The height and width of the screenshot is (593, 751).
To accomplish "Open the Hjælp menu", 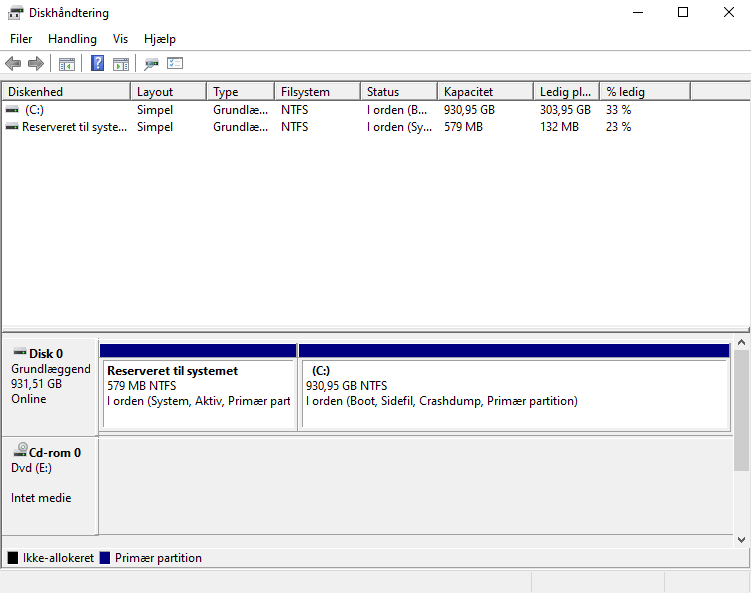I will click(160, 39).
